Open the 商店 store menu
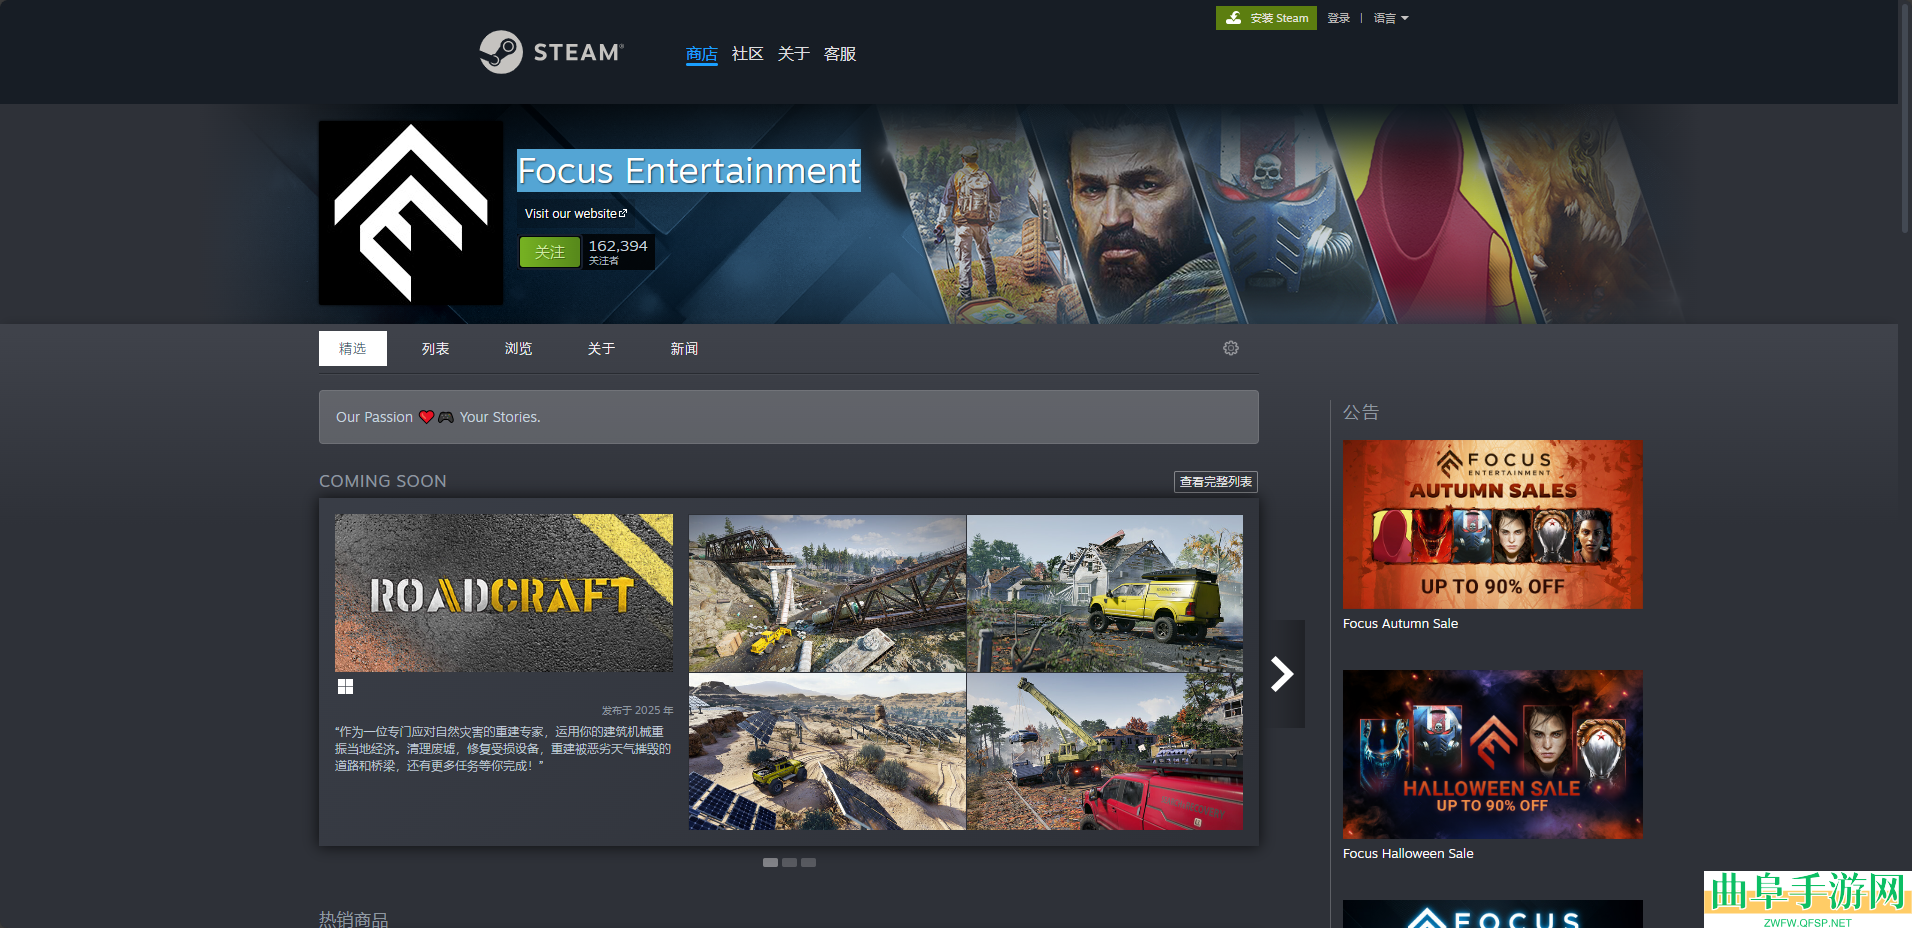The width and height of the screenshot is (1912, 928). coord(702,54)
